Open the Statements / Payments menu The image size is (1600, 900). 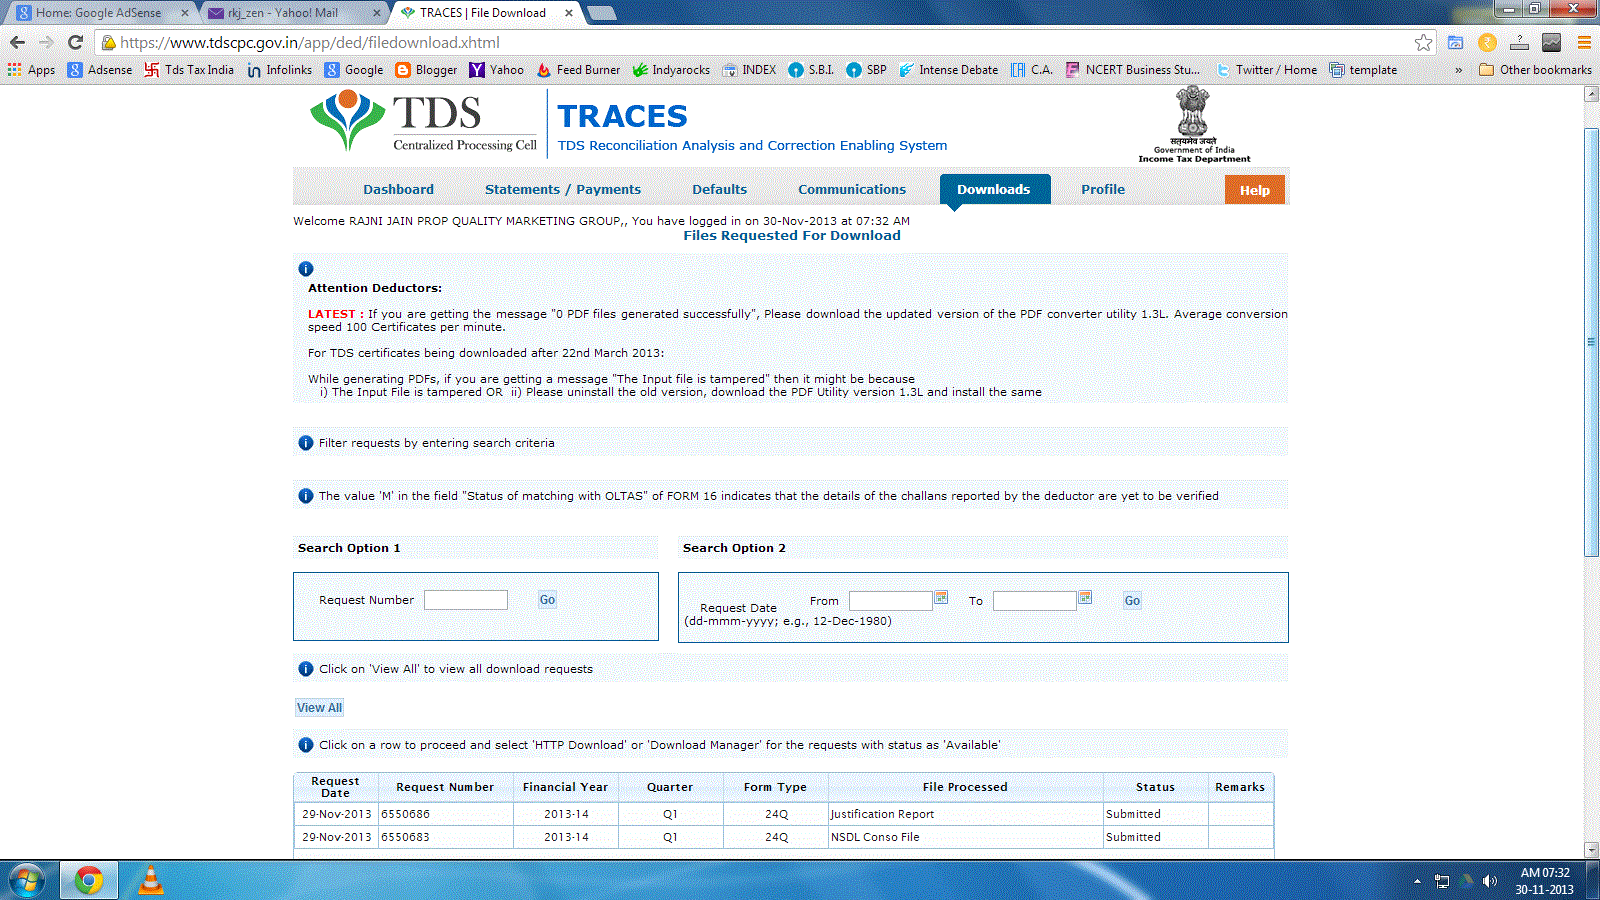pyautogui.click(x=563, y=189)
